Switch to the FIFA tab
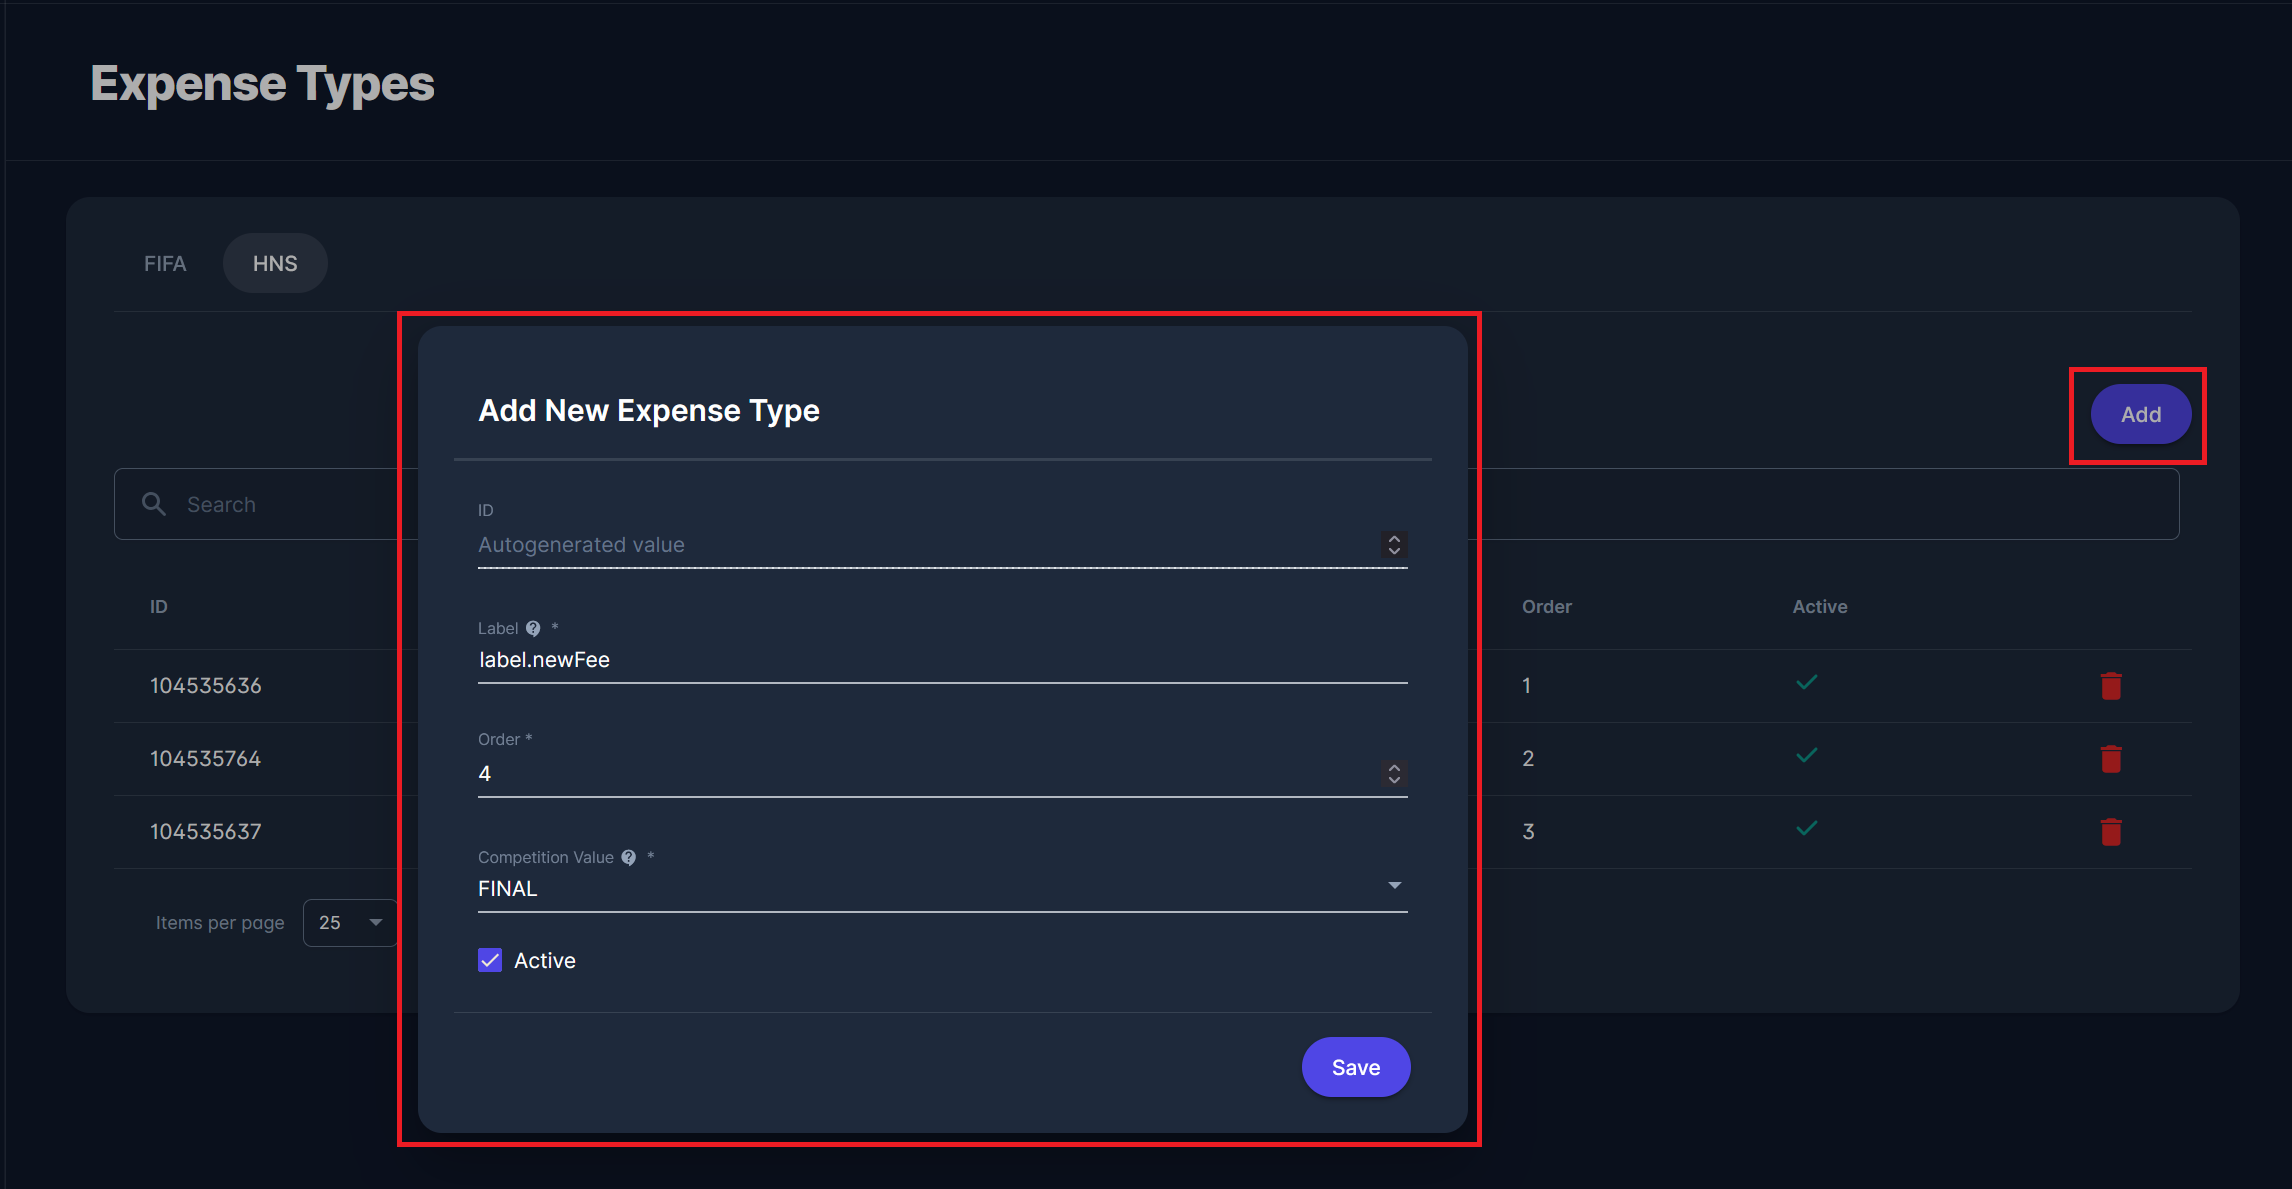The height and width of the screenshot is (1189, 2292). 165,264
